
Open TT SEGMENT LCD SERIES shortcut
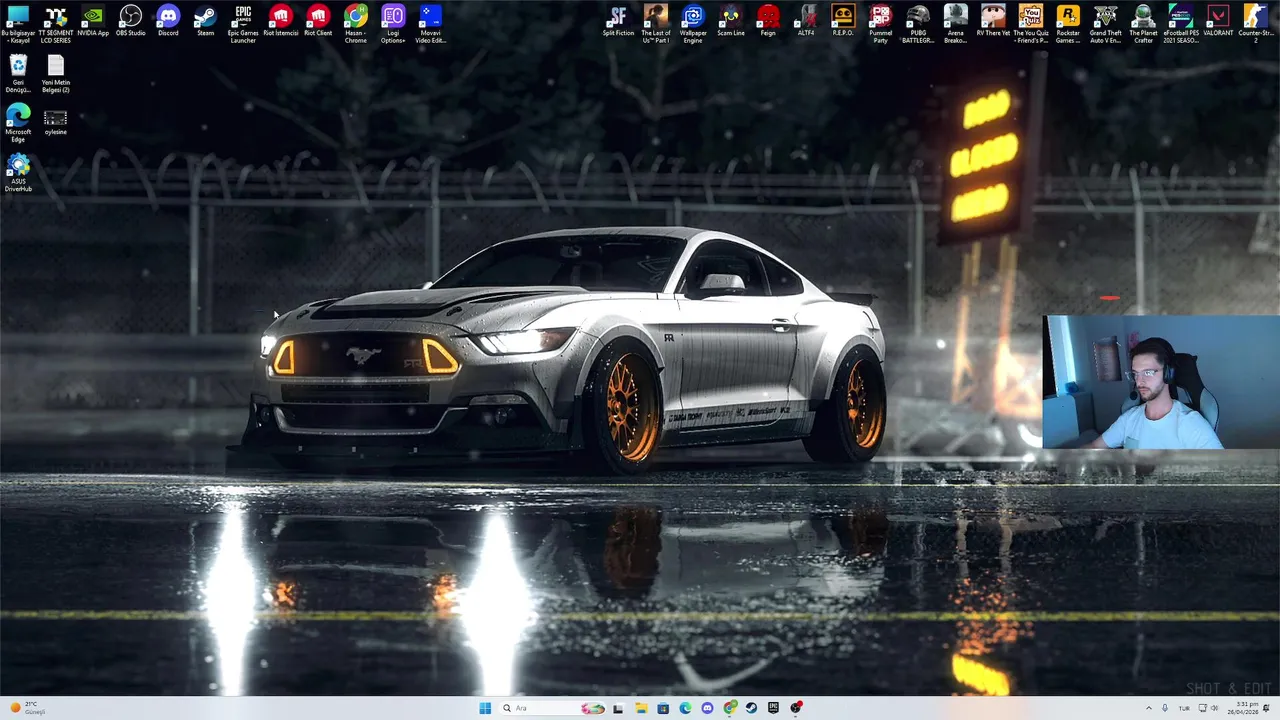tap(56, 23)
